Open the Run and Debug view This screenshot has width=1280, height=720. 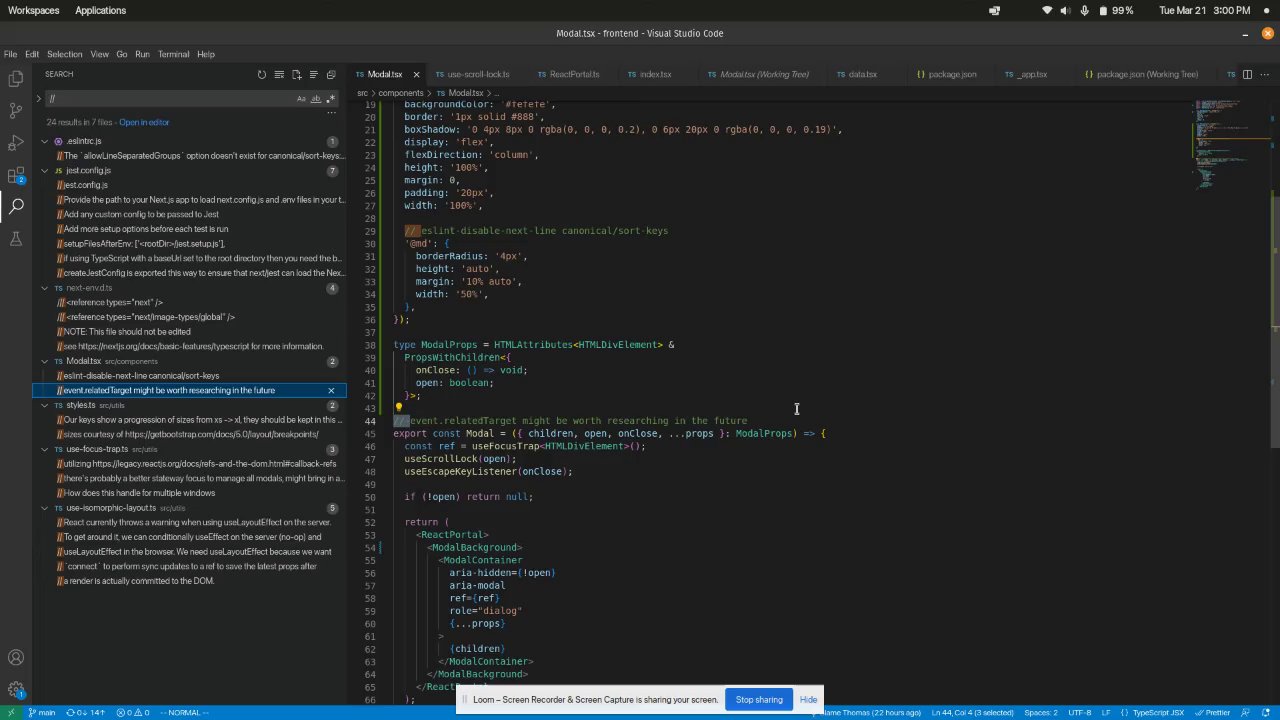tap(16, 143)
